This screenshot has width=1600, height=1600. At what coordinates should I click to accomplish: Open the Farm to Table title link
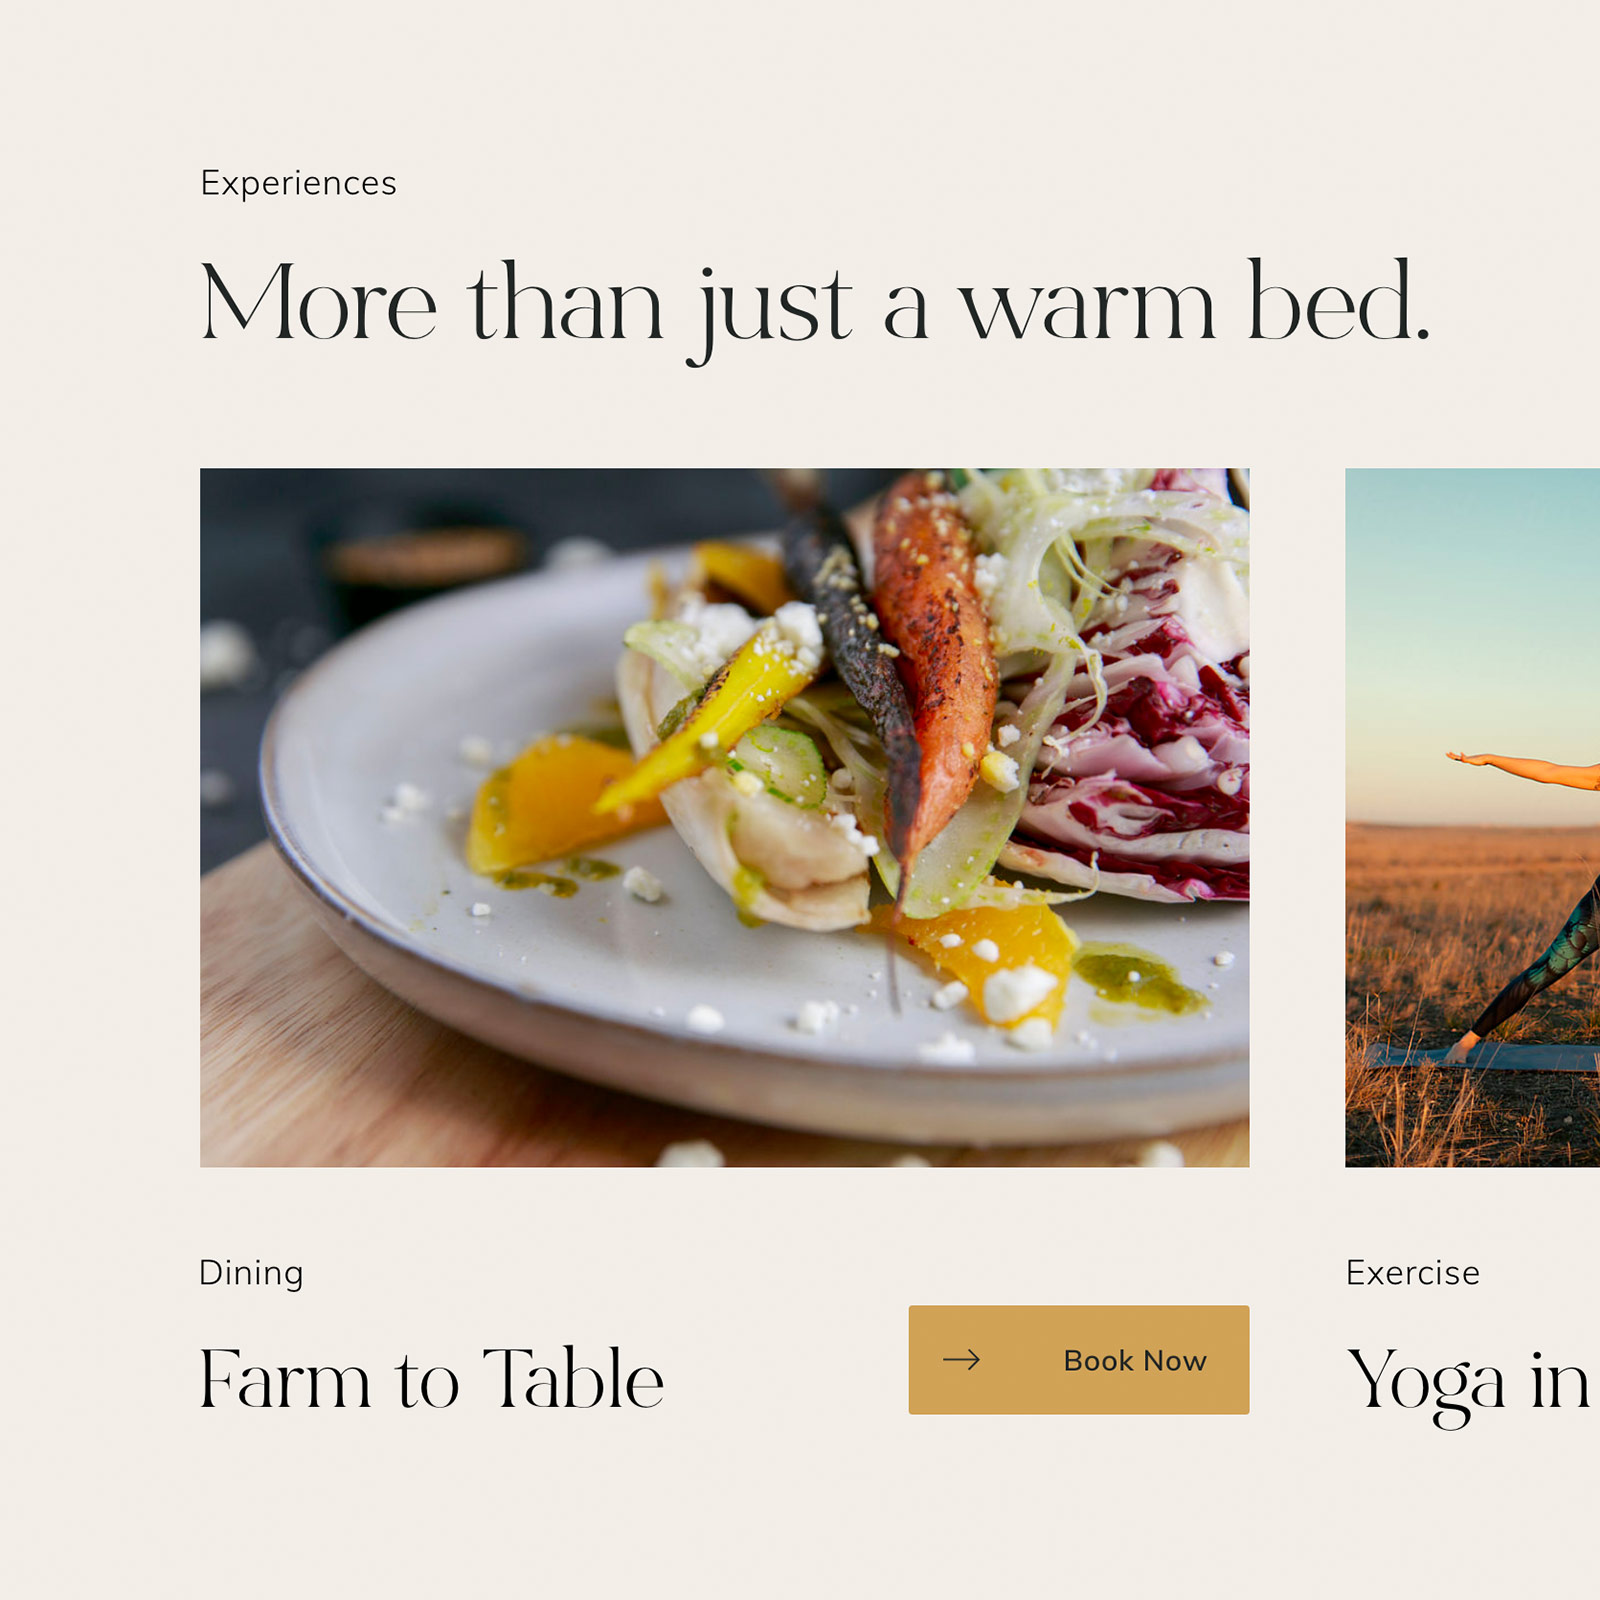pyautogui.click(x=431, y=1378)
